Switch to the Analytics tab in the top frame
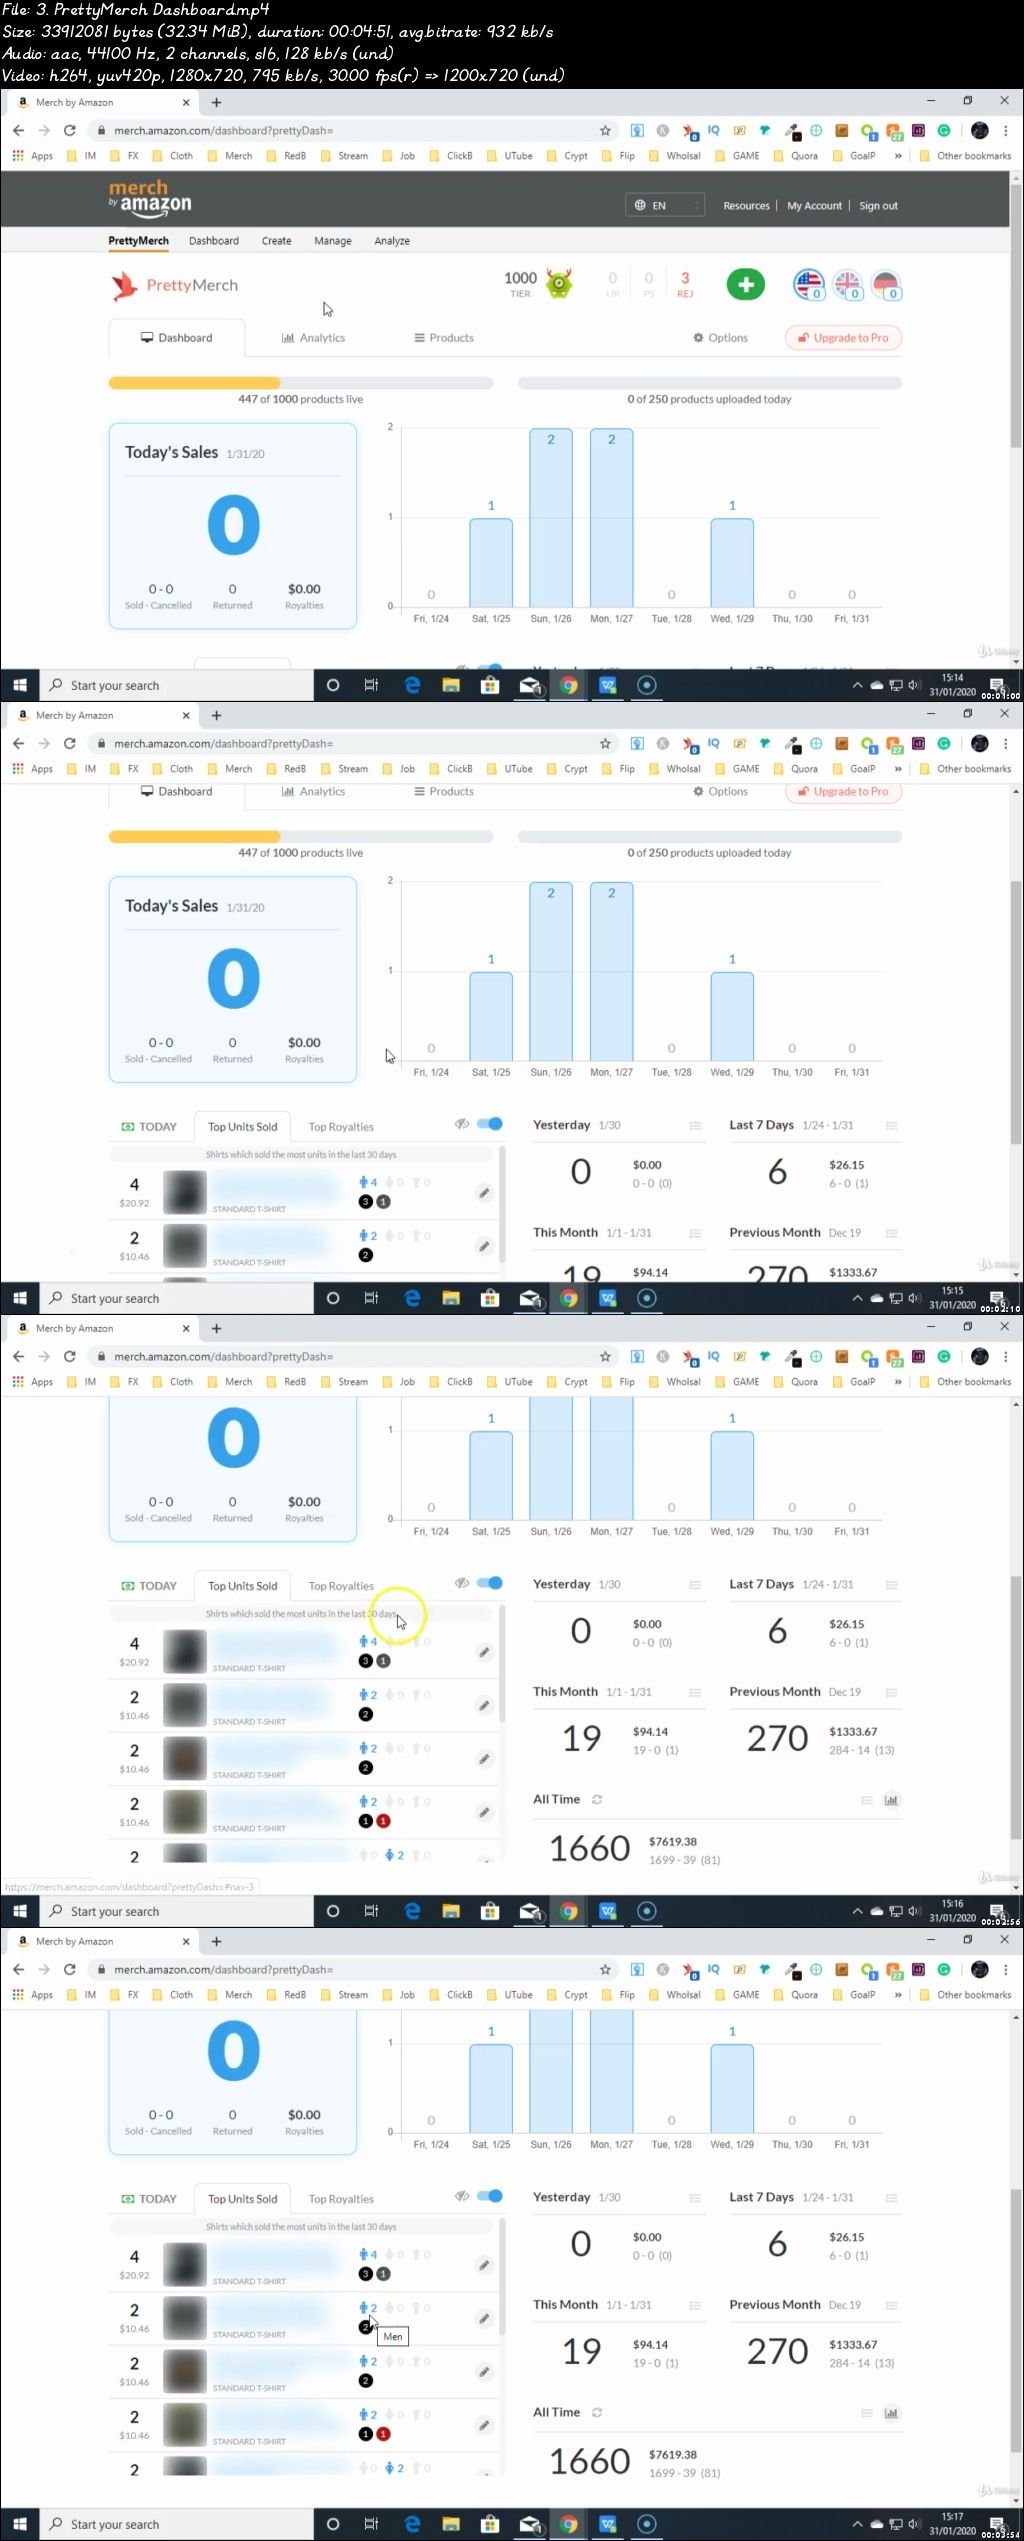The image size is (1024, 2541). coord(314,338)
